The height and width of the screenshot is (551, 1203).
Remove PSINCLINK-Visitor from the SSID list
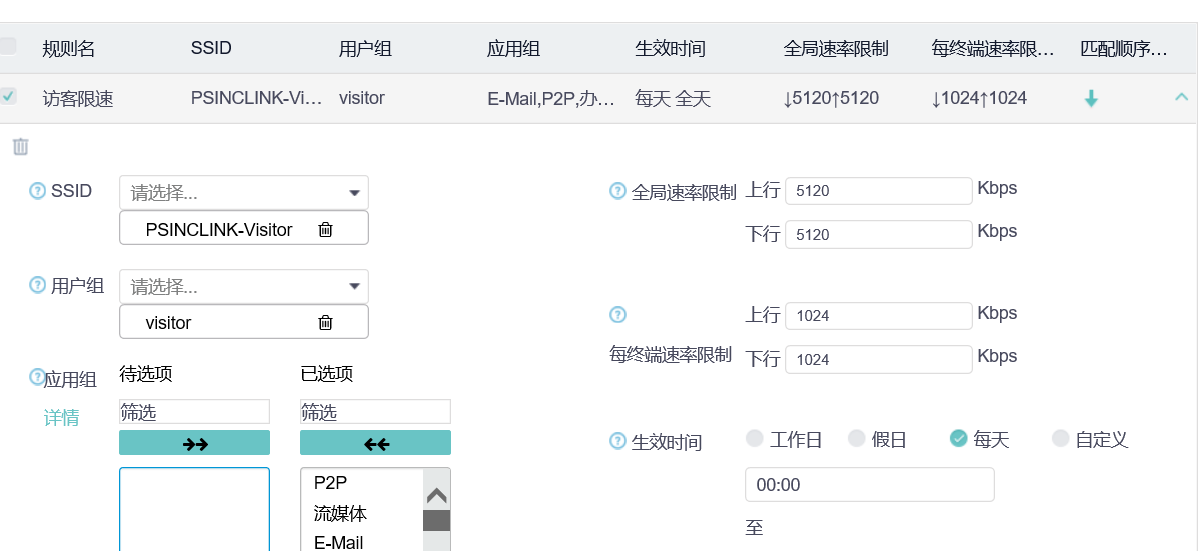coord(325,229)
